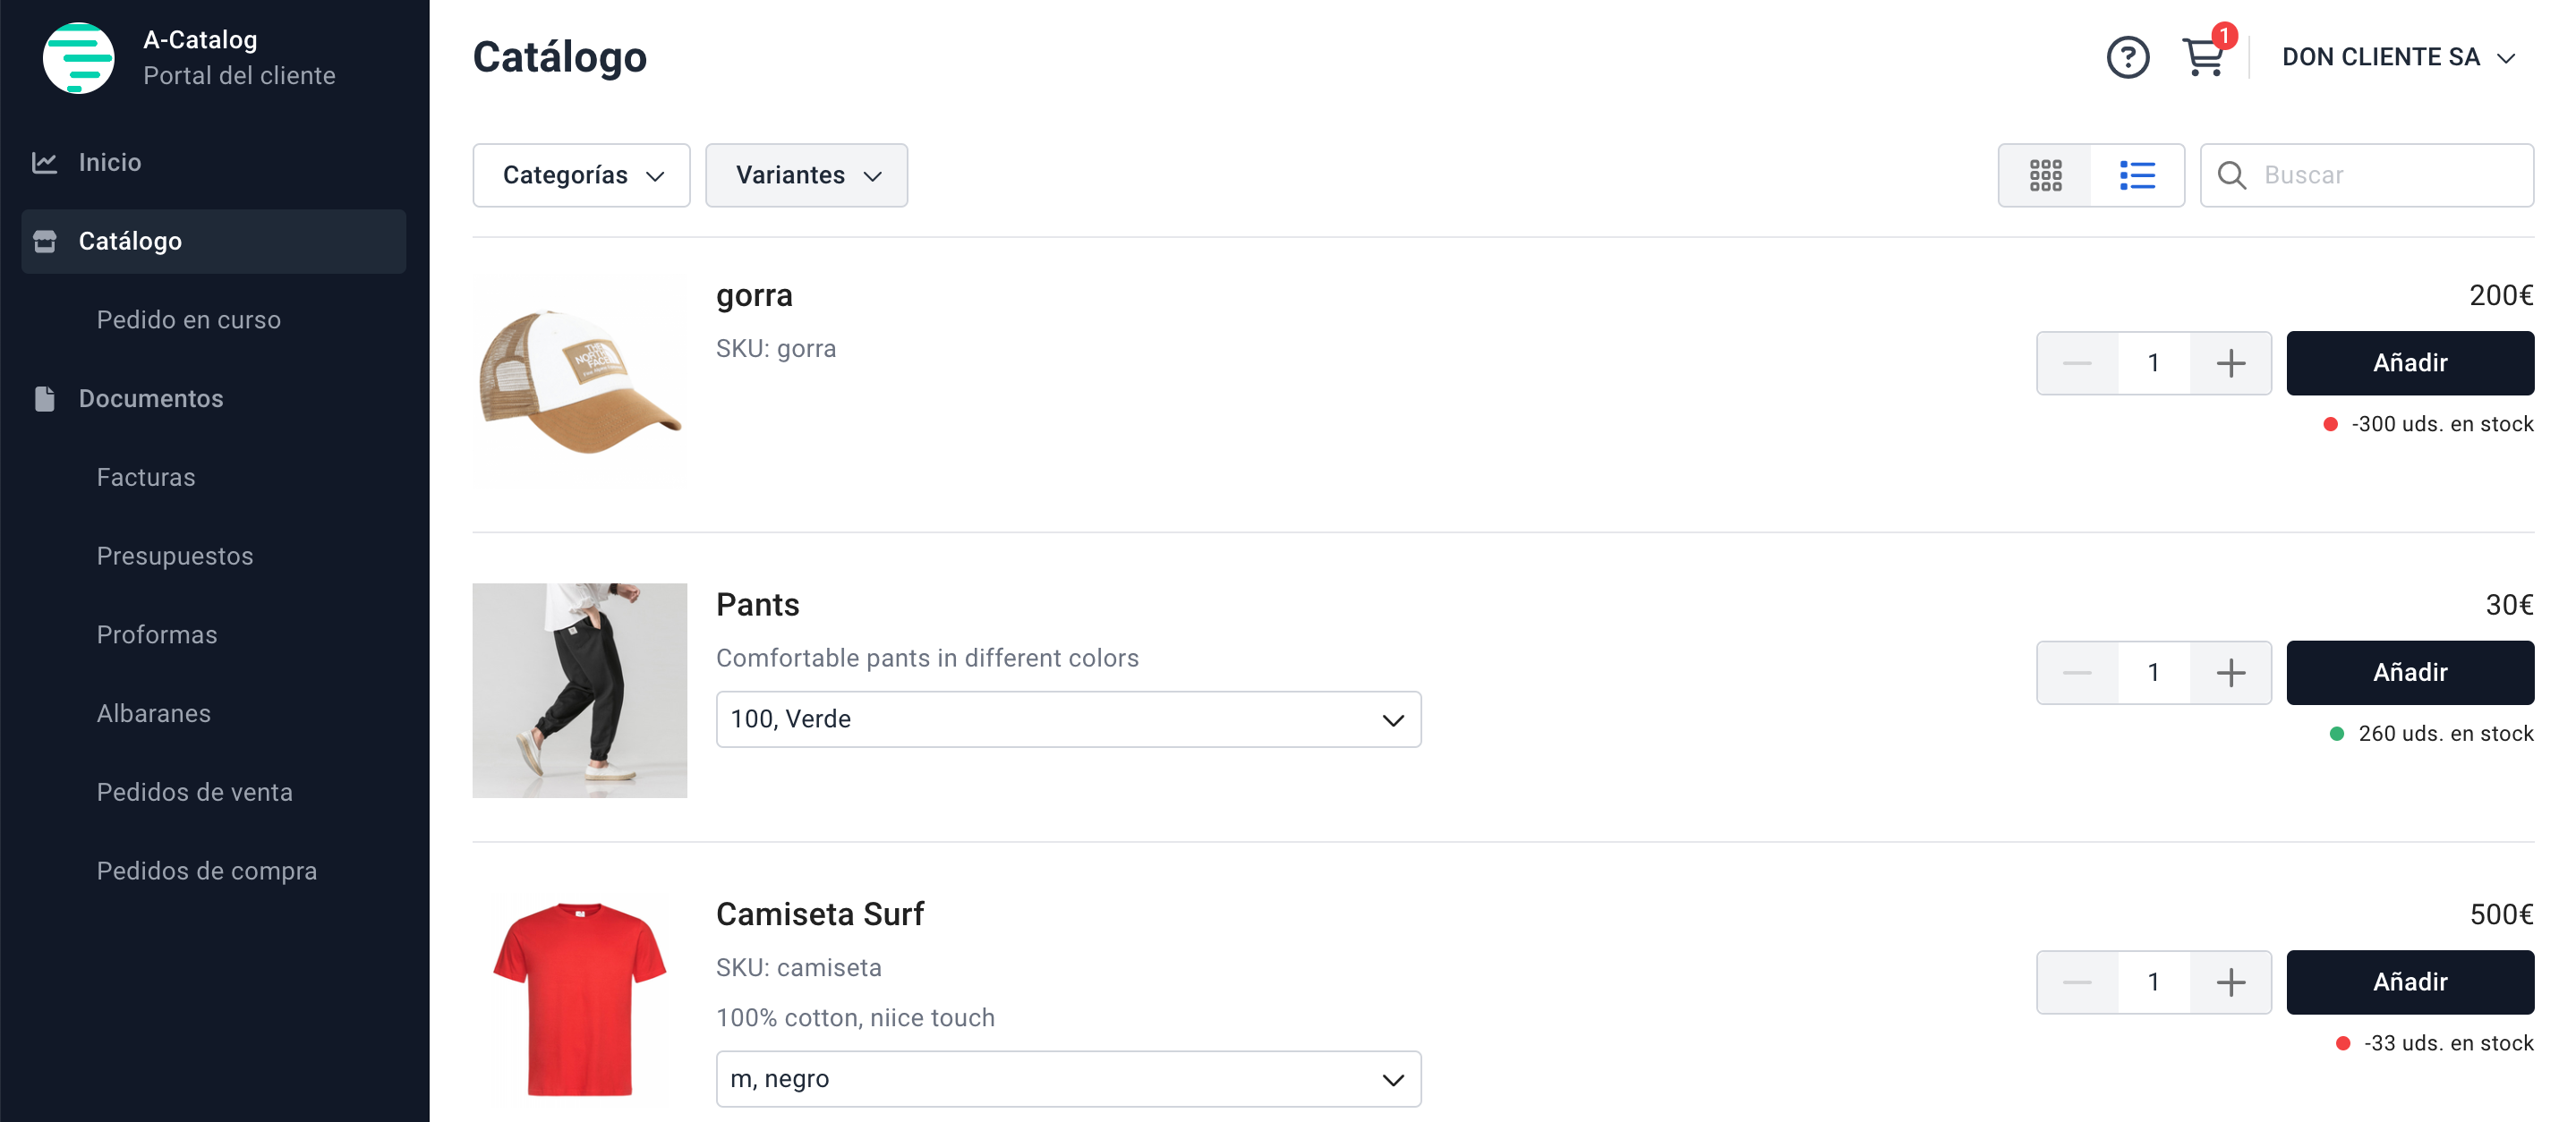Viewport: 2576px width, 1122px height.
Task: Switch to grid view layout
Action: coord(2045,175)
